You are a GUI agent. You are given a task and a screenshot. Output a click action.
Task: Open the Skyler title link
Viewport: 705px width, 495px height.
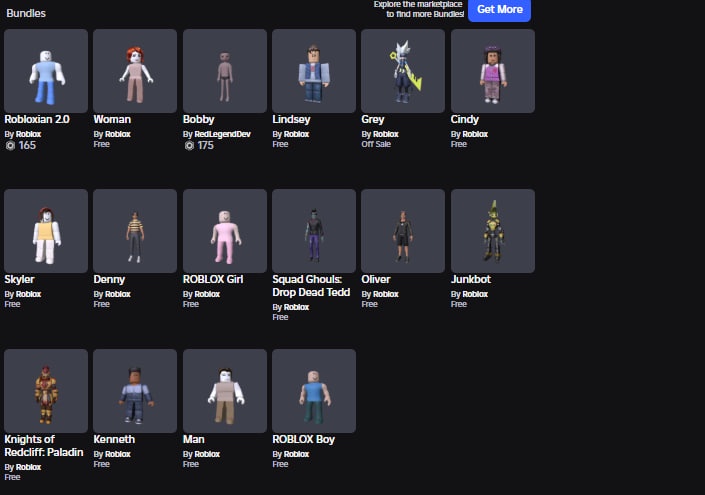[19, 280]
